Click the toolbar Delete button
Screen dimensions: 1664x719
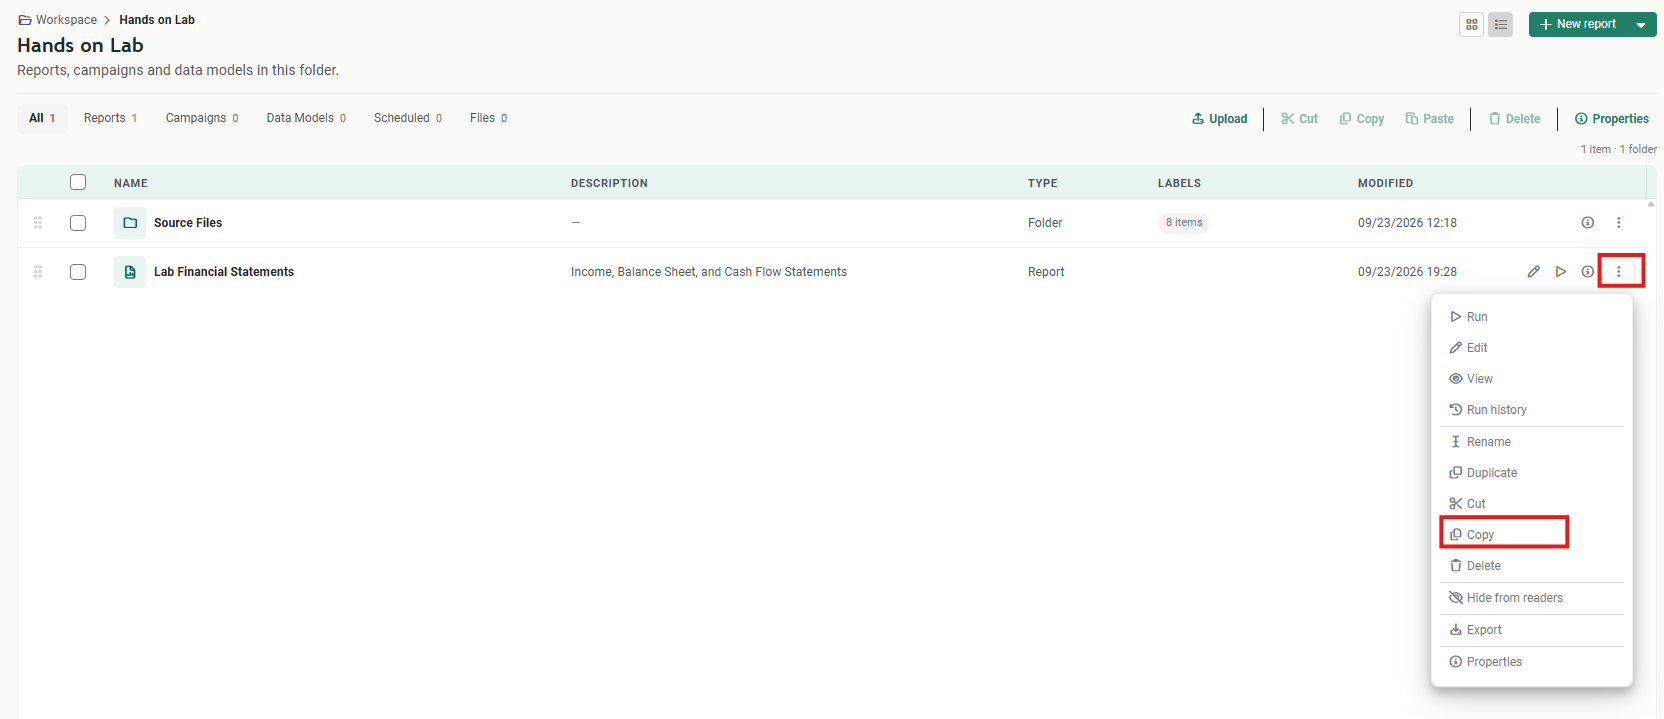tap(1514, 119)
